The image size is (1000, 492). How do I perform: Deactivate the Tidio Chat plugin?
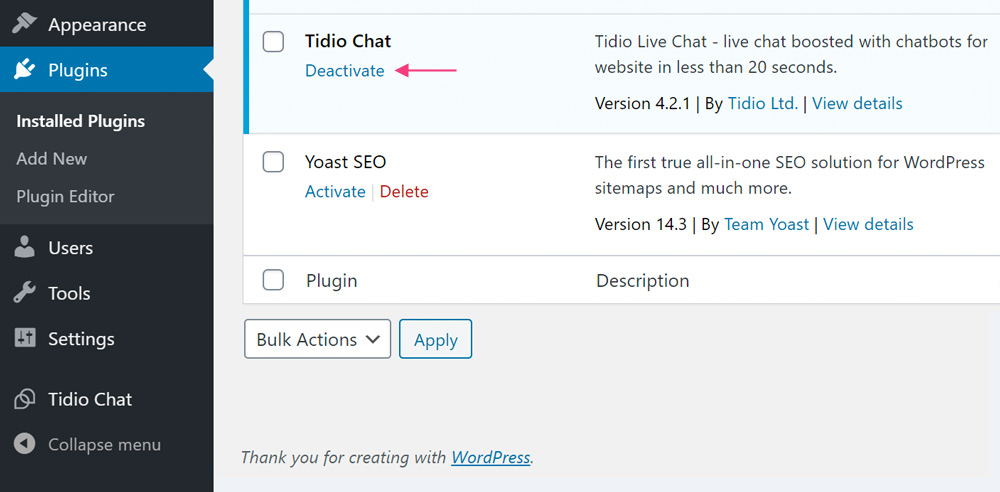point(345,71)
